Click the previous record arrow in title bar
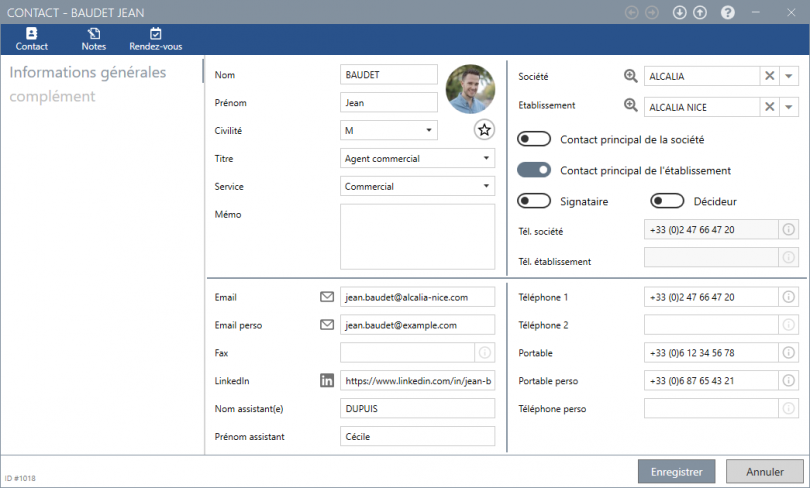Viewport: 810px width, 488px height. click(631, 12)
